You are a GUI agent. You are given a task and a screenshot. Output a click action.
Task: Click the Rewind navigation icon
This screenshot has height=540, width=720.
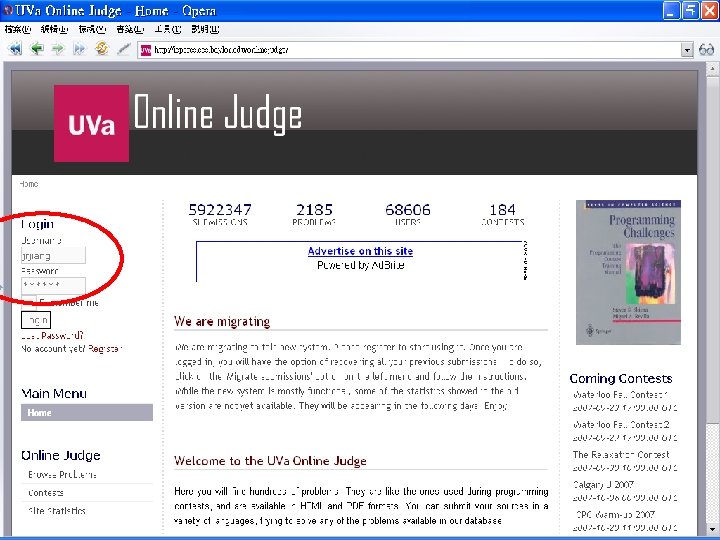[15, 49]
